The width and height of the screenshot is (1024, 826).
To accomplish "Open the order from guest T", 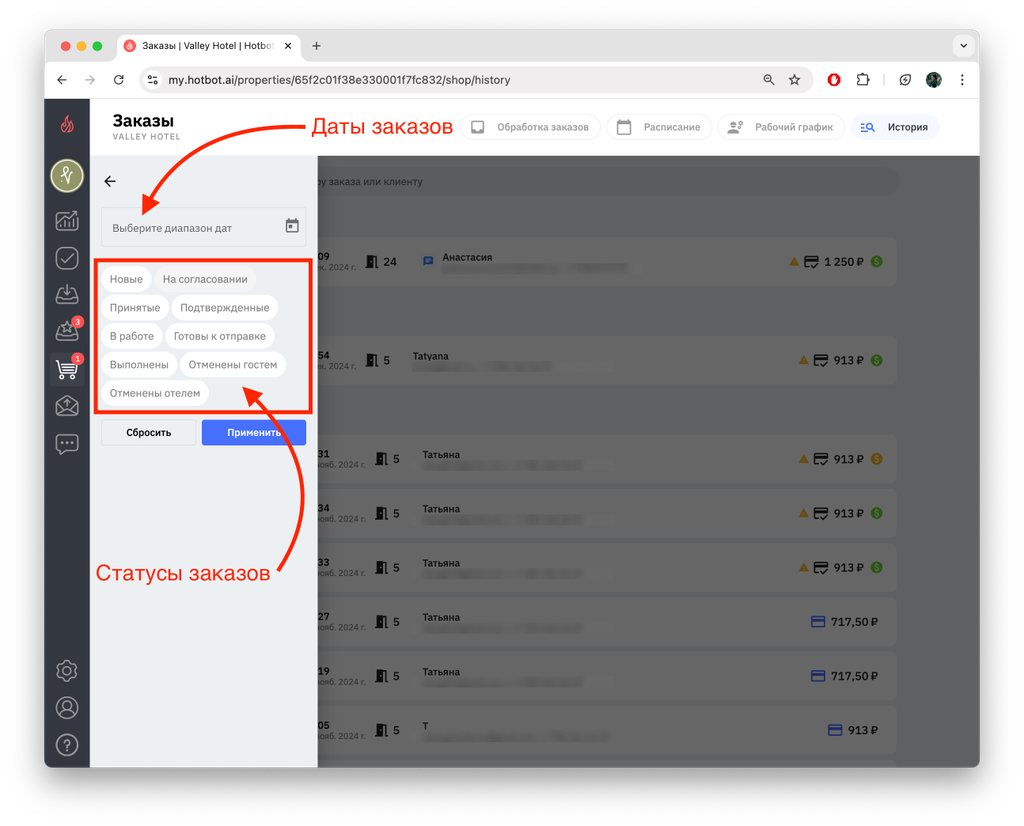I will point(607,730).
